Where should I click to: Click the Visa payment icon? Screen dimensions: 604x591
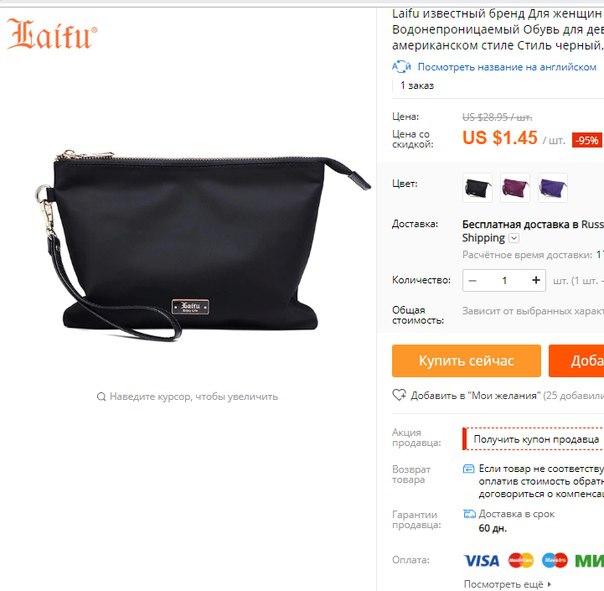click(x=481, y=560)
